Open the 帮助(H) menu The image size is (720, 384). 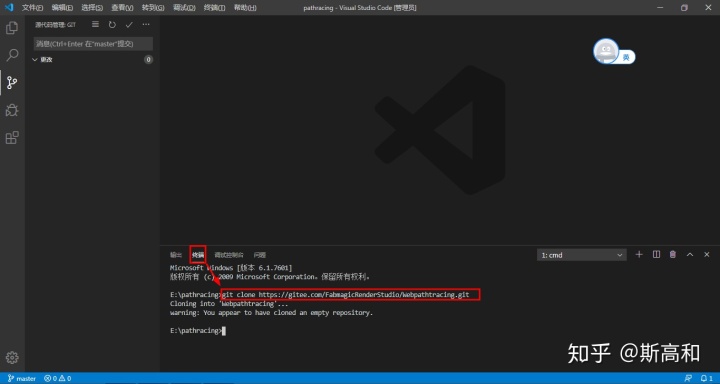point(245,8)
